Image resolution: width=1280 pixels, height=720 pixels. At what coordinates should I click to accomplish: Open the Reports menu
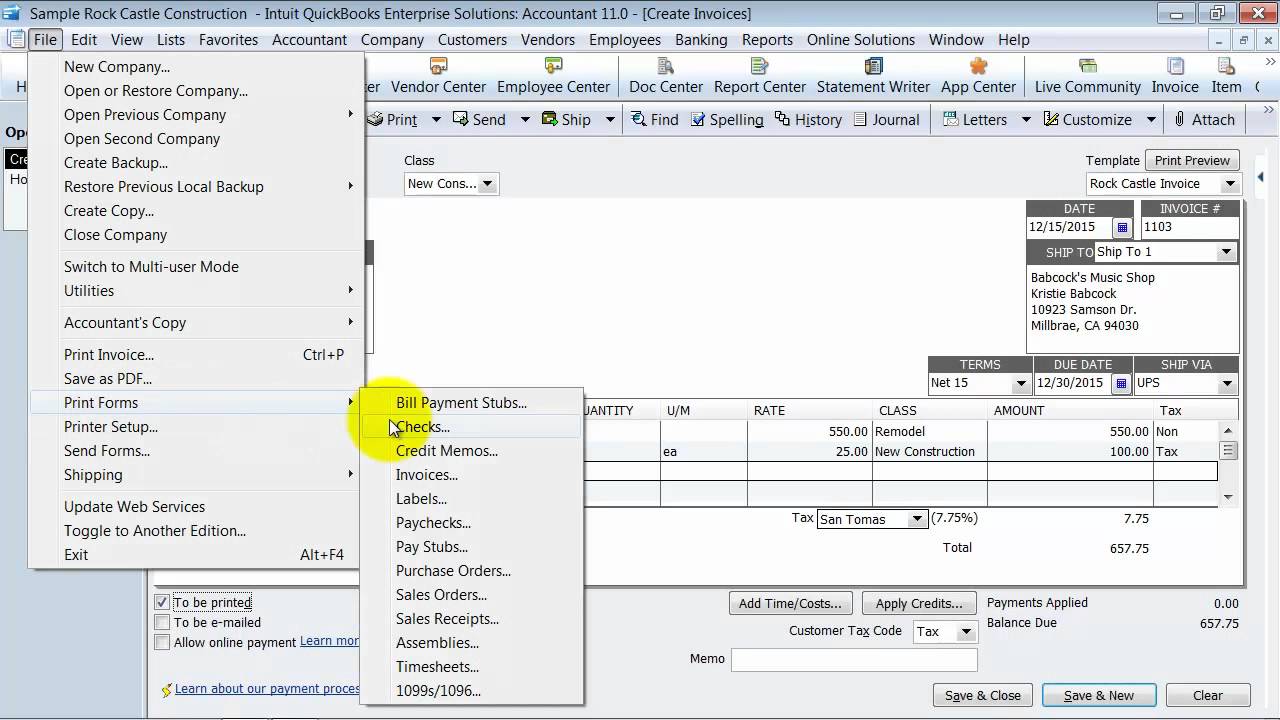click(x=767, y=40)
